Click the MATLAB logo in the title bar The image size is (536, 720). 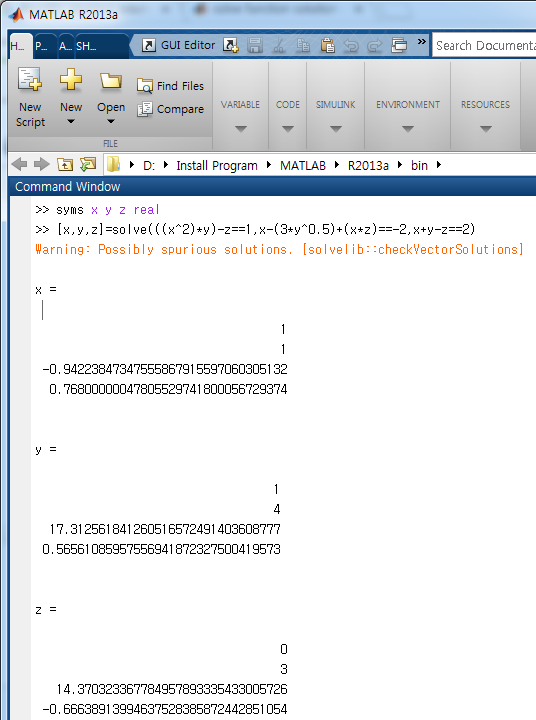[x=17, y=14]
